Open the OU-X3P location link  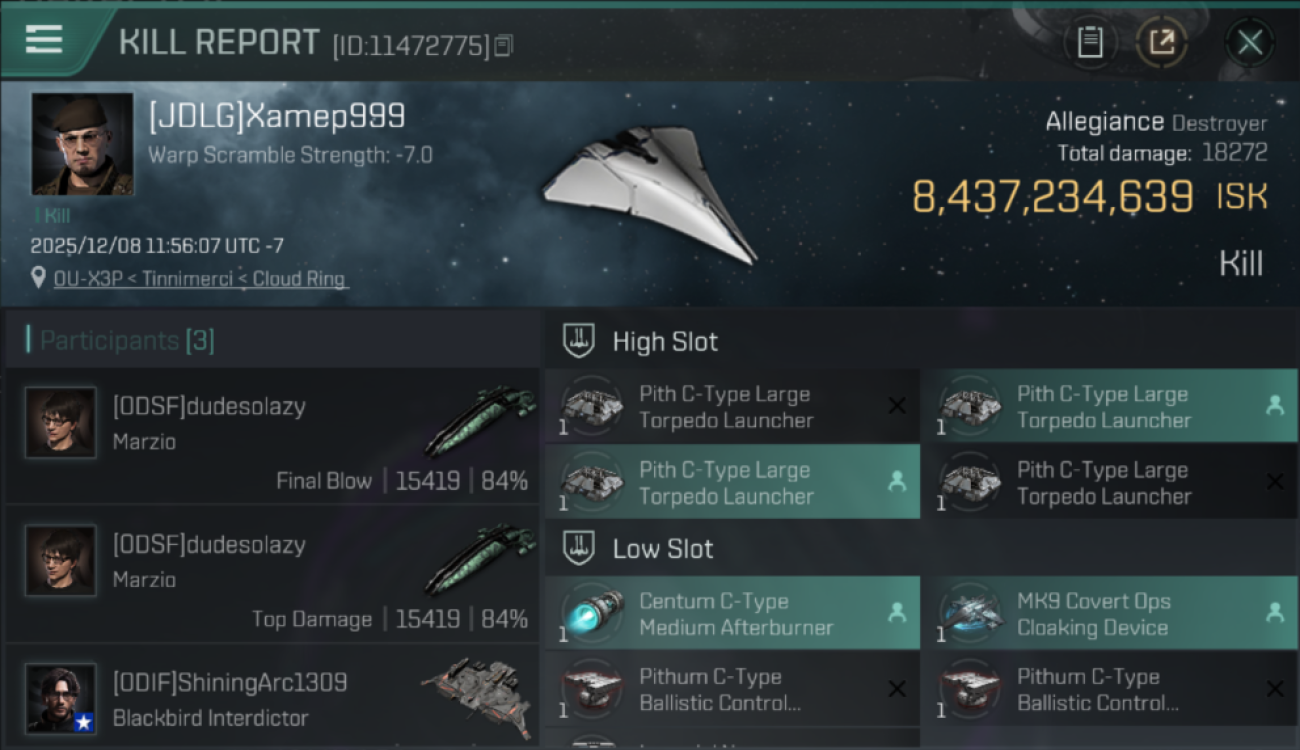pyautogui.click(x=201, y=279)
